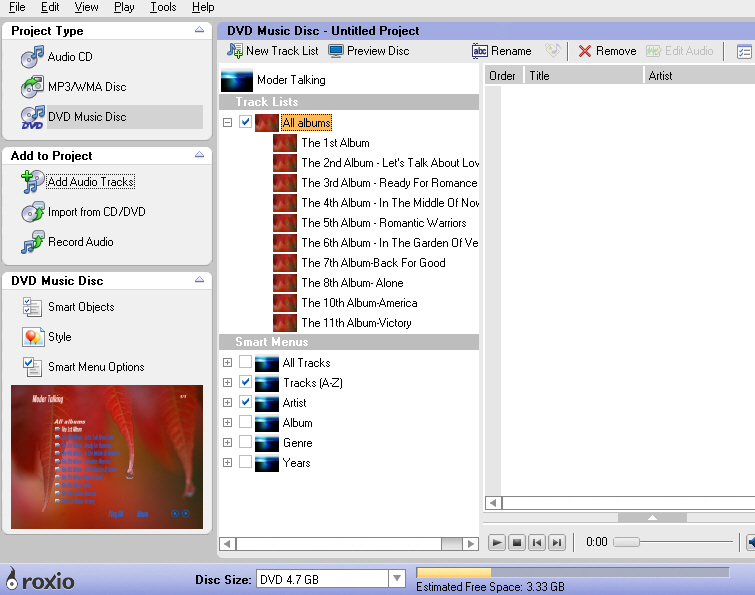
Task: Collapse the Add to Project panel
Action: 199,155
